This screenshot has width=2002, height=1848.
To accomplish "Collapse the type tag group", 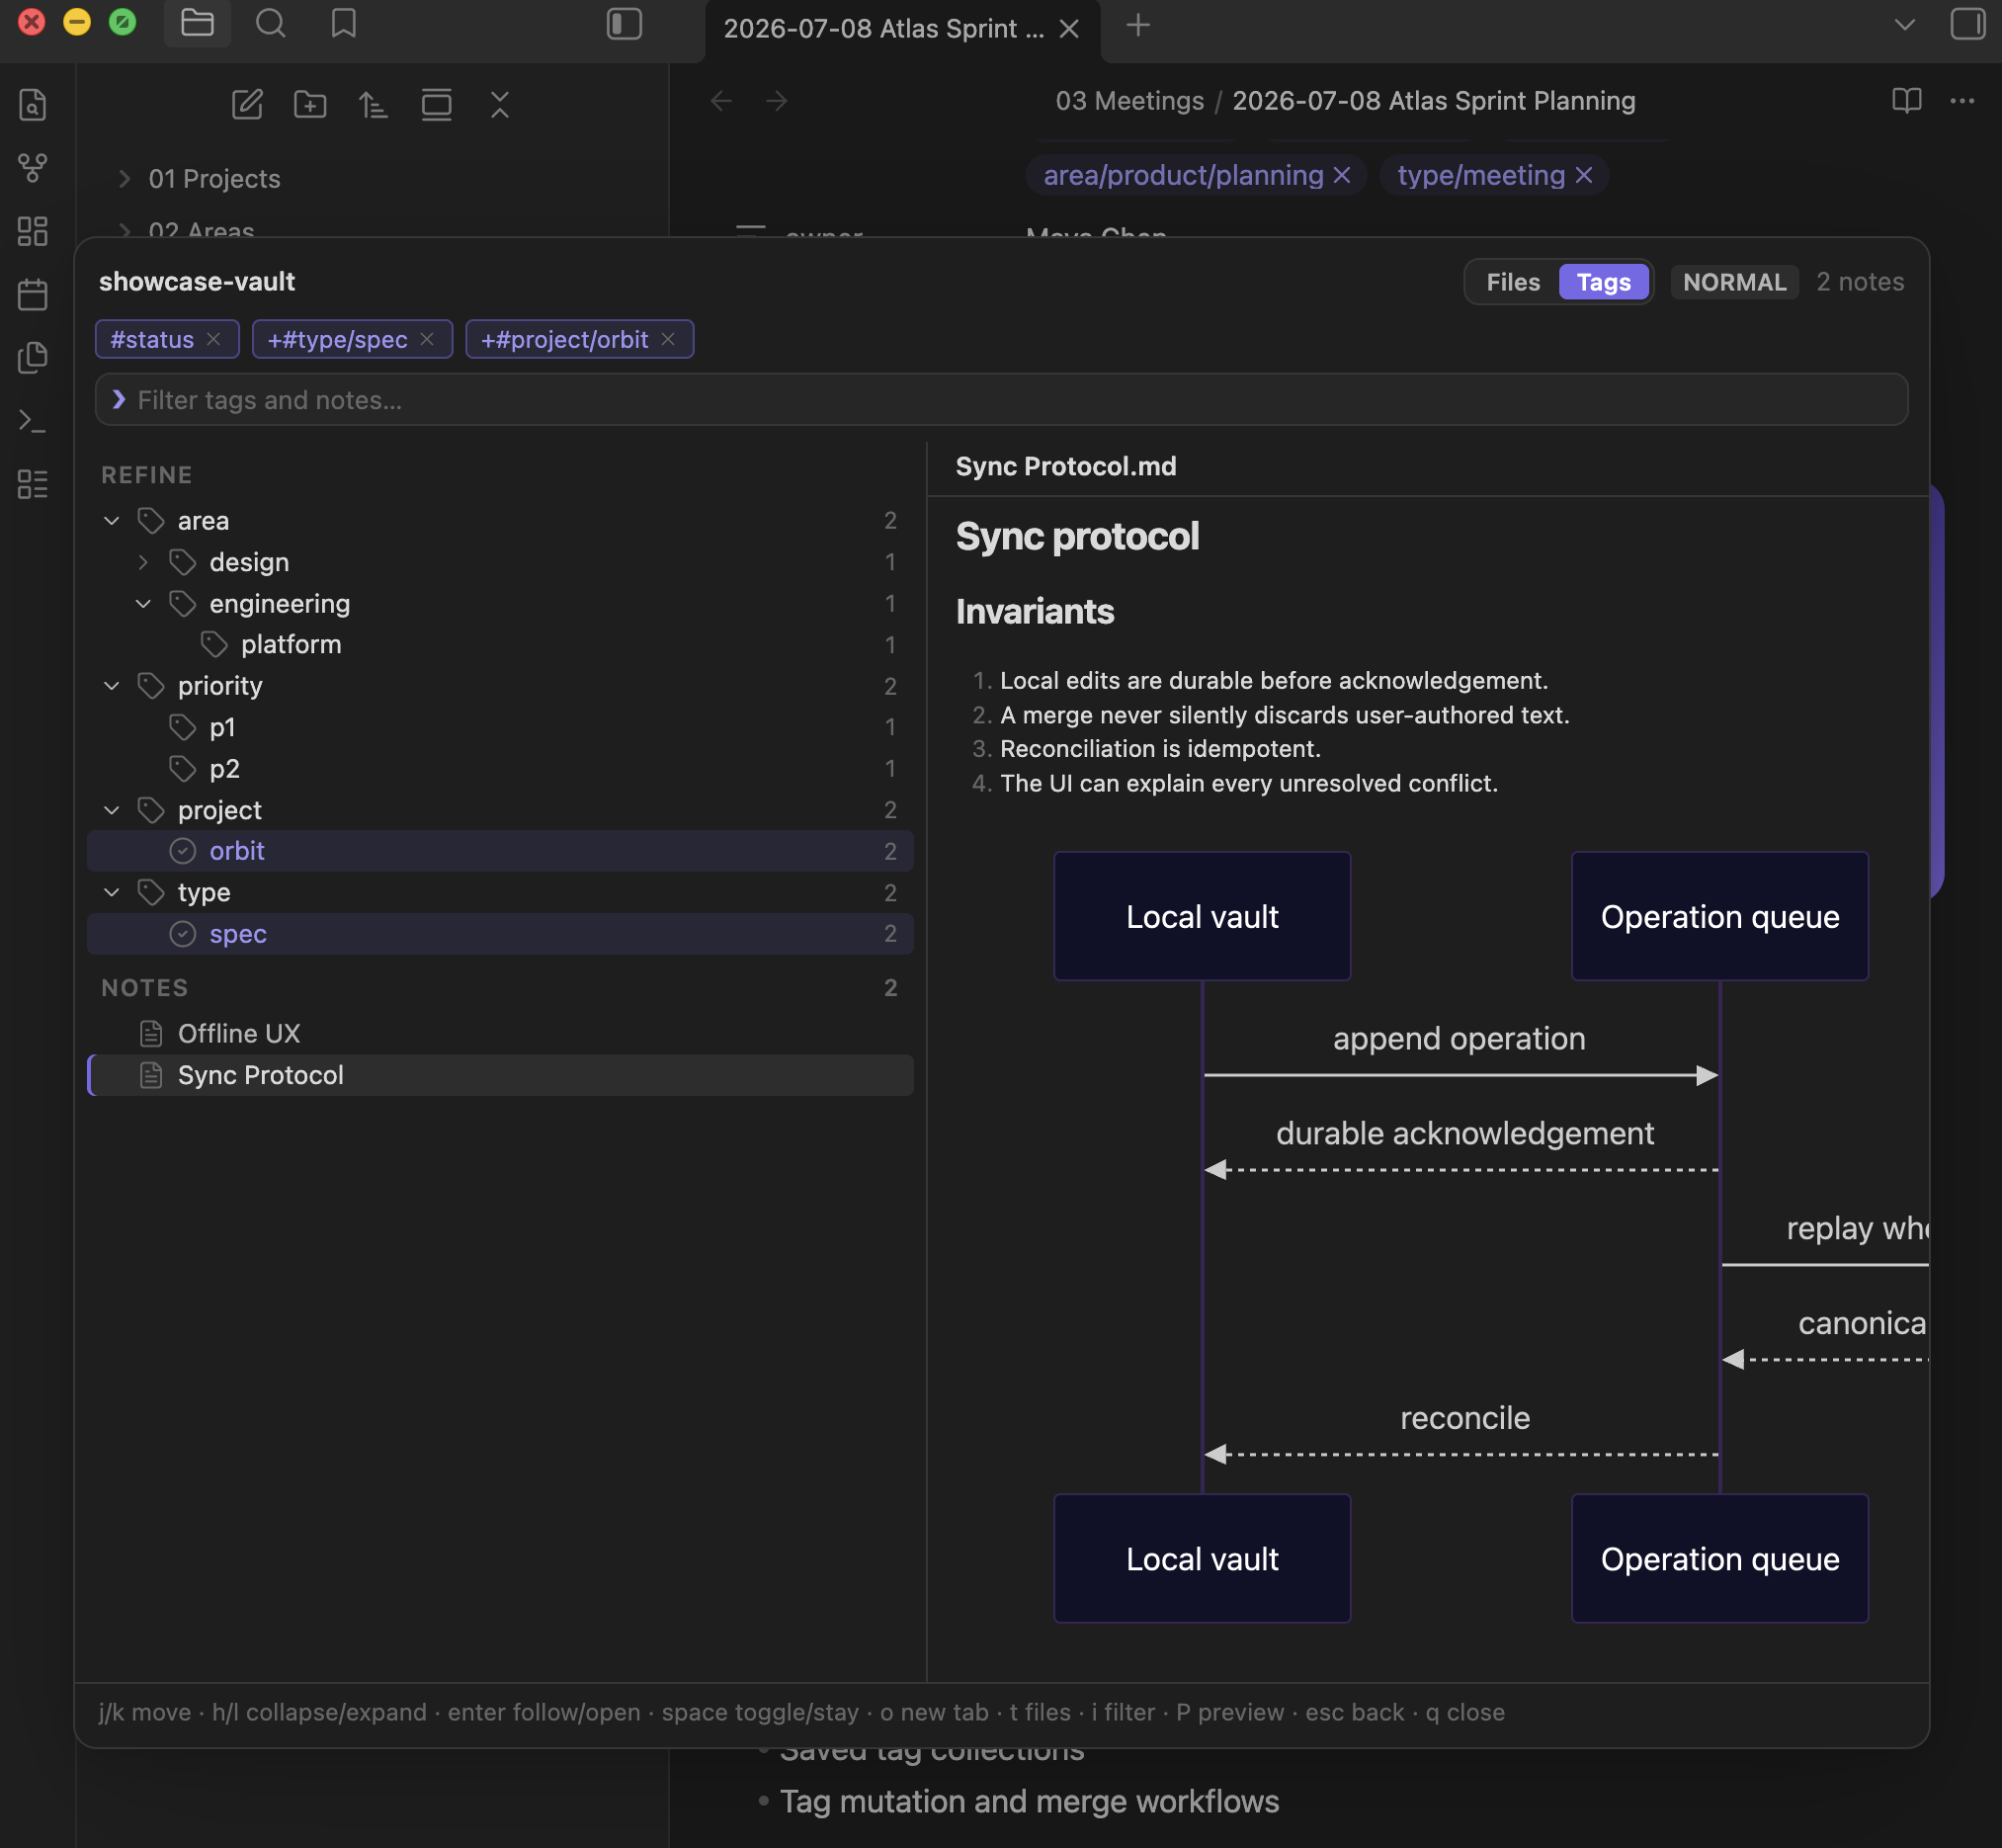I will pos(112,892).
